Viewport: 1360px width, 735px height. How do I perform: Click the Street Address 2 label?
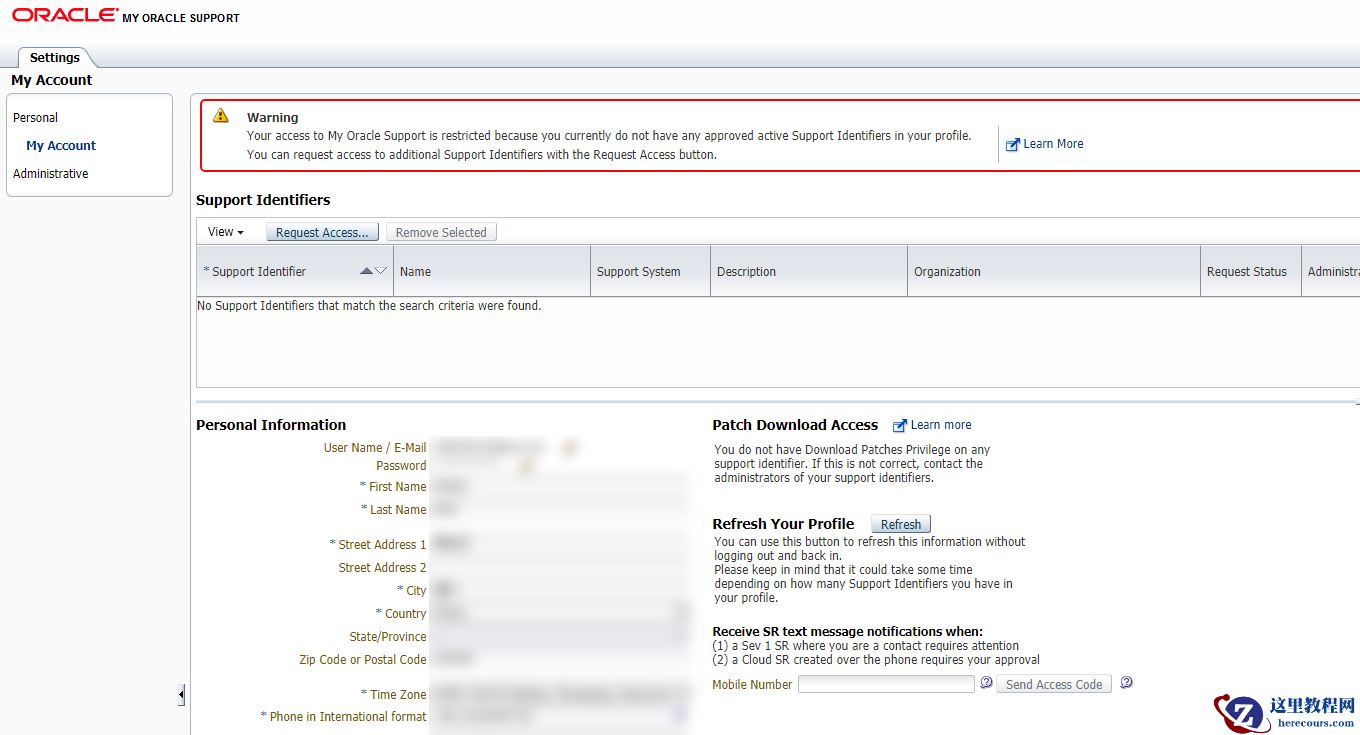coord(382,568)
